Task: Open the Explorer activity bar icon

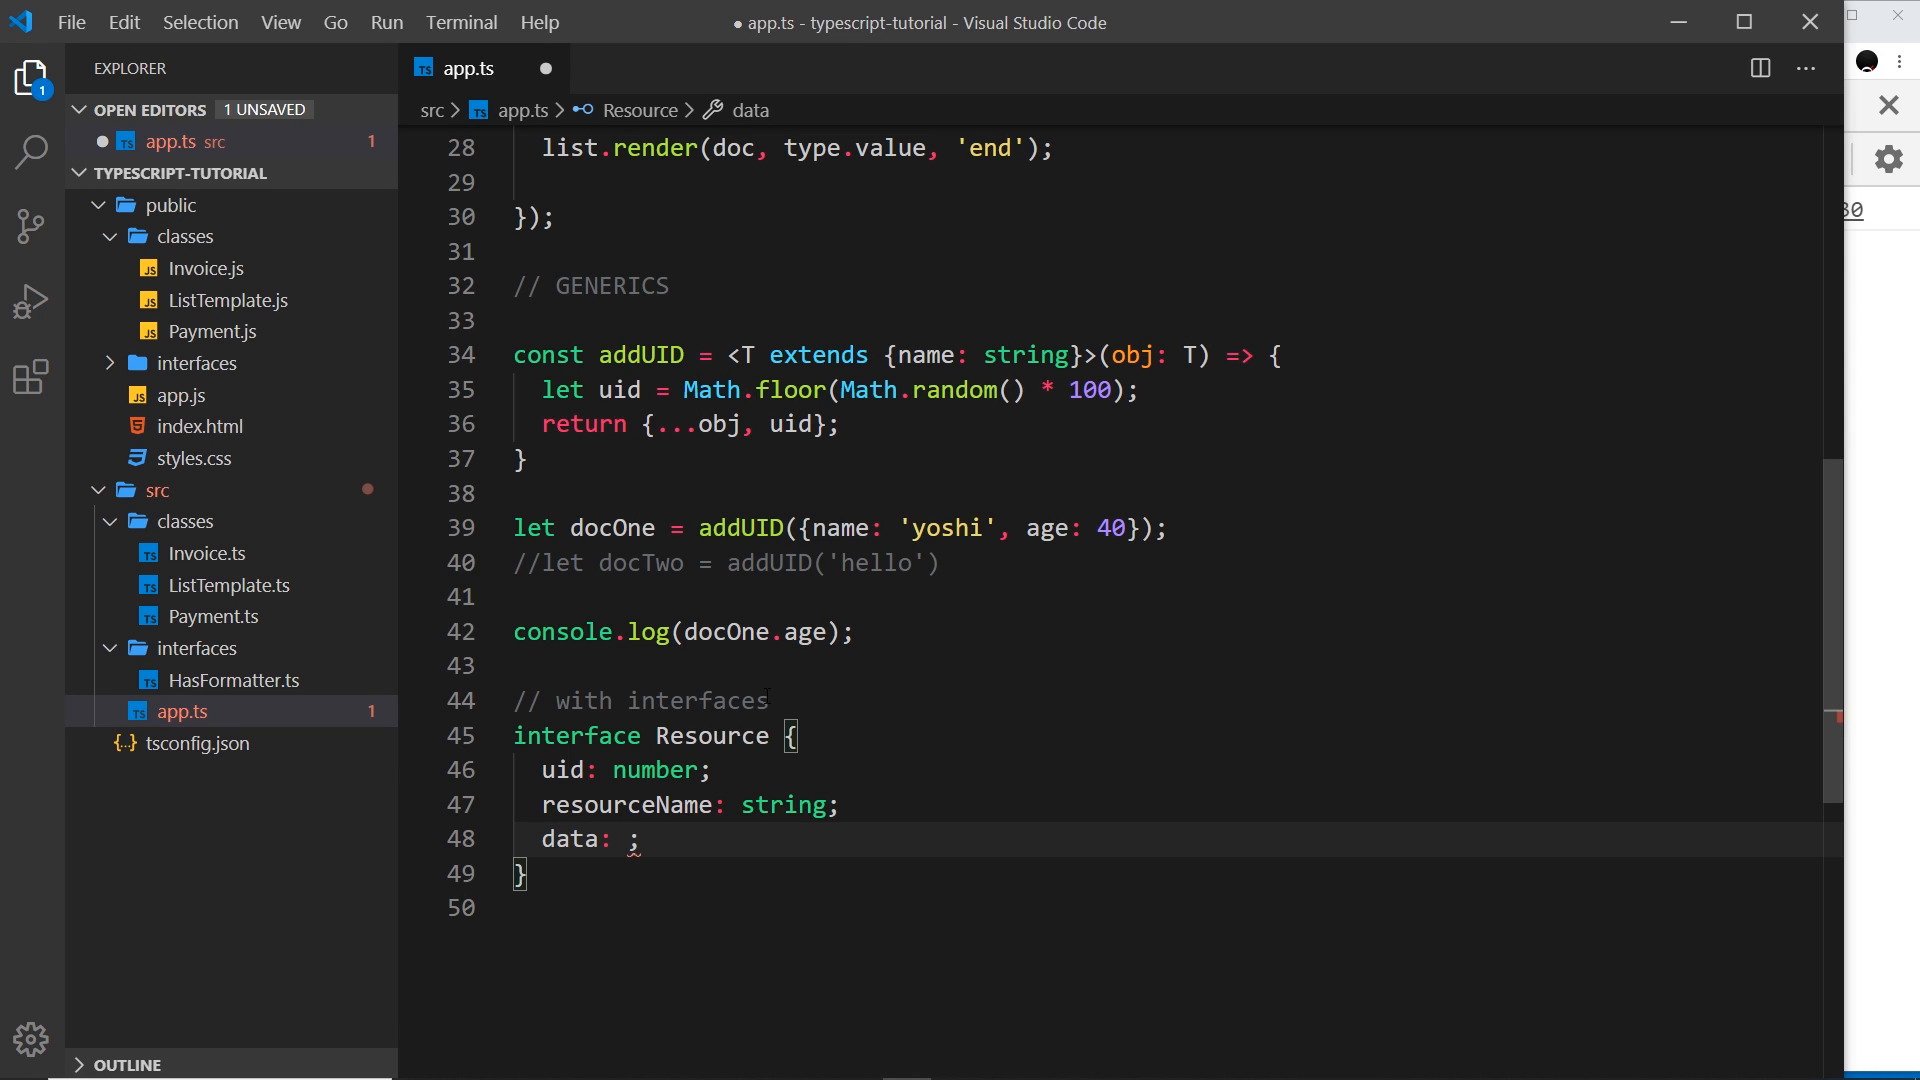Action: pyautogui.click(x=32, y=78)
